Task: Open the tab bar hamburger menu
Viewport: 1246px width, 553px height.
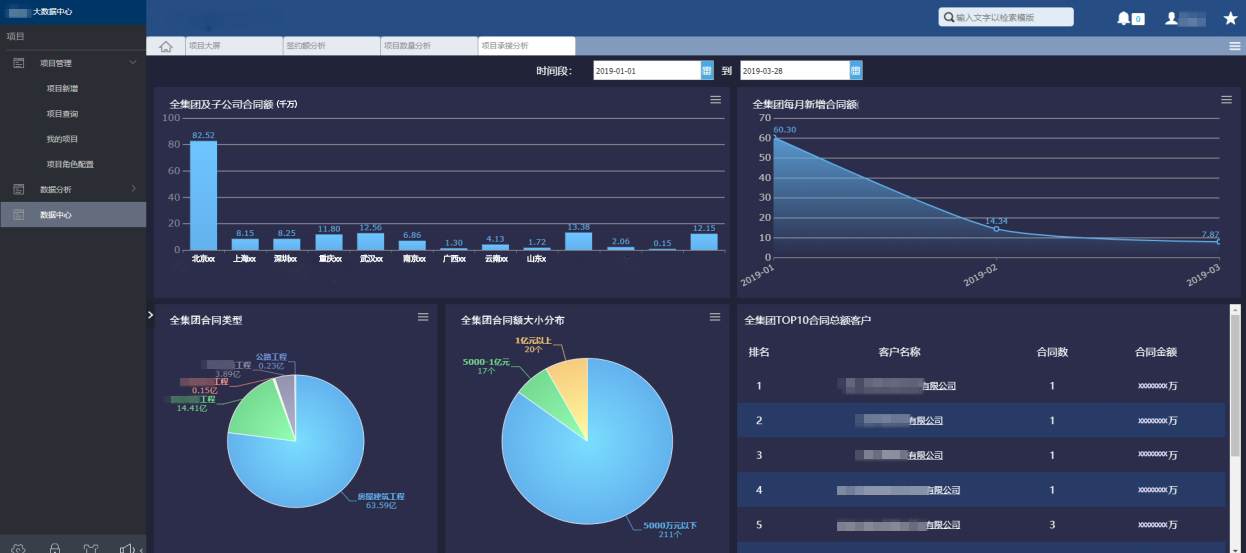Action: (x=1235, y=46)
